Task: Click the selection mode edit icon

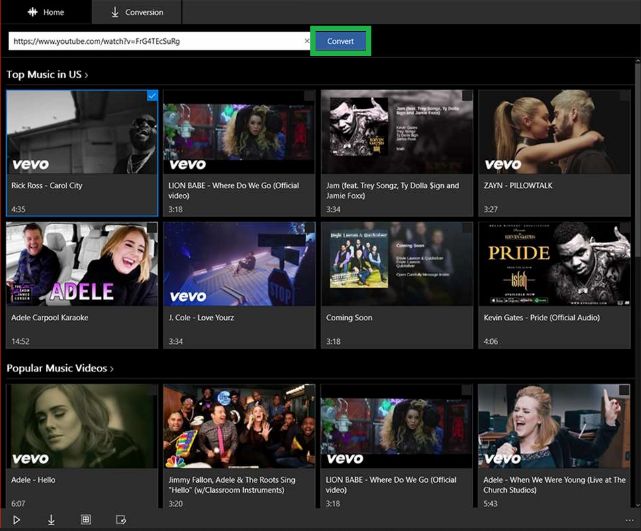Action: (x=121, y=520)
